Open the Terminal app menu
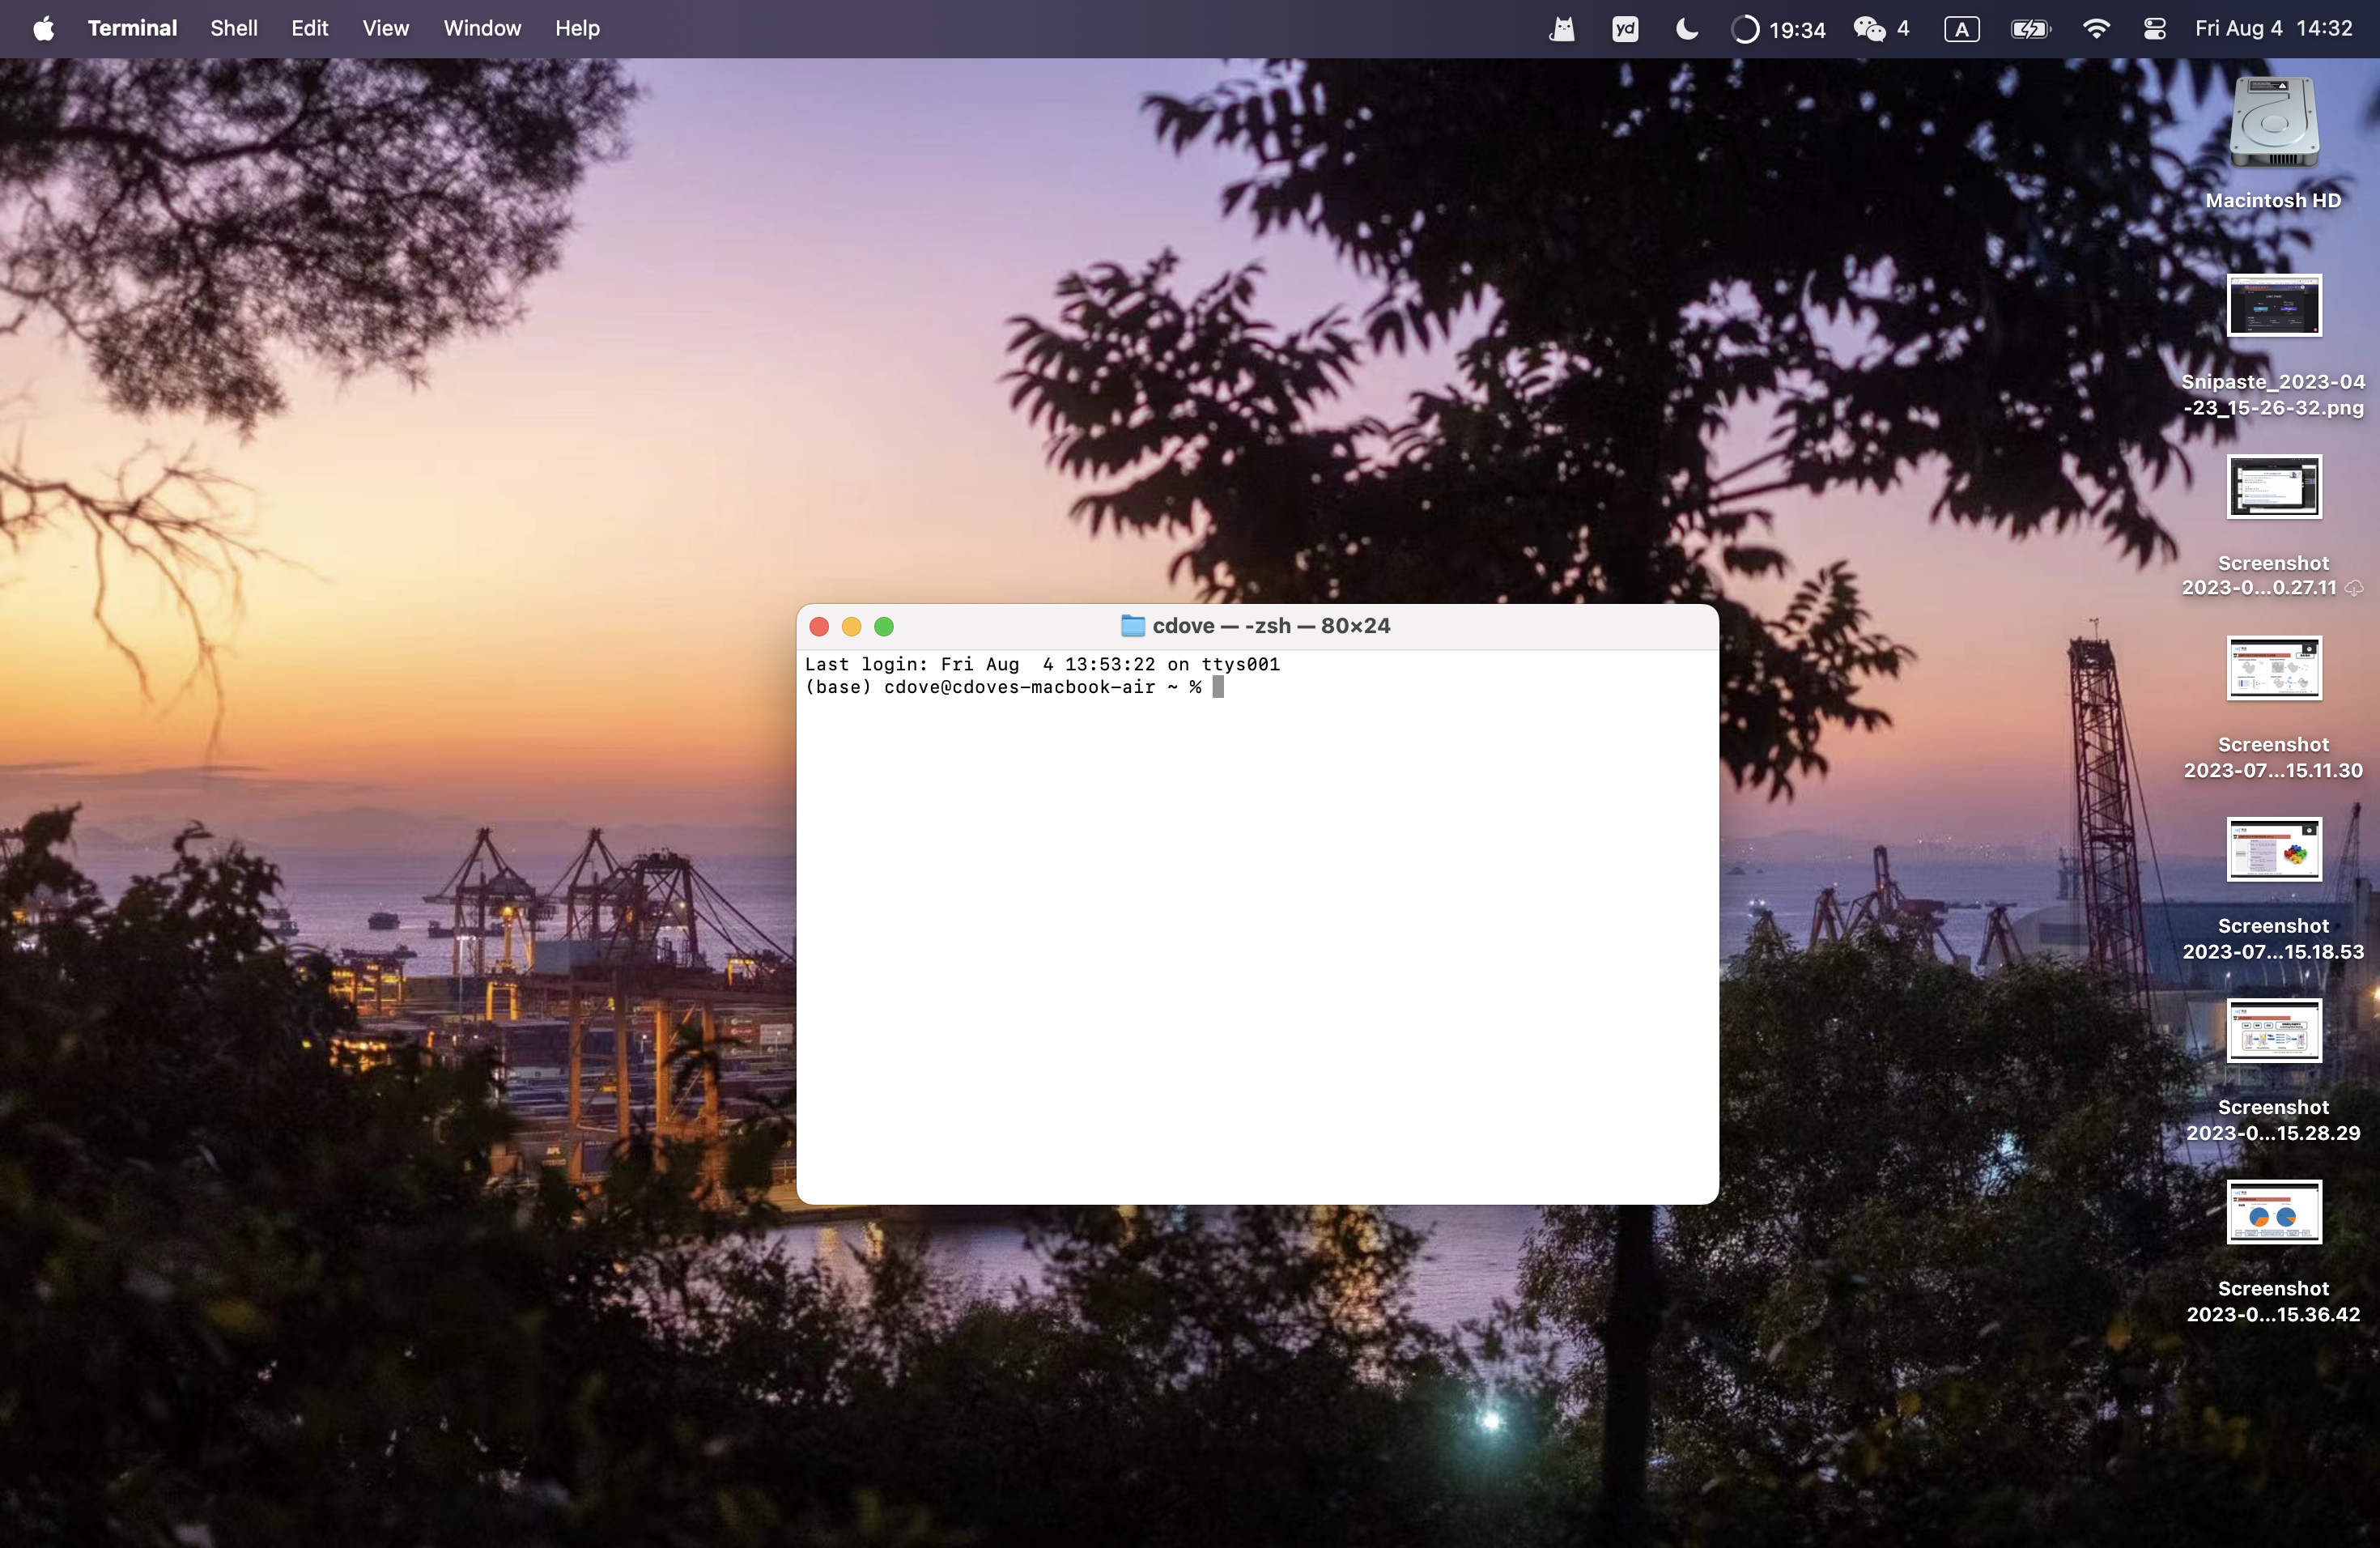The height and width of the screenshot is (1548, 2380). (132, 28)
